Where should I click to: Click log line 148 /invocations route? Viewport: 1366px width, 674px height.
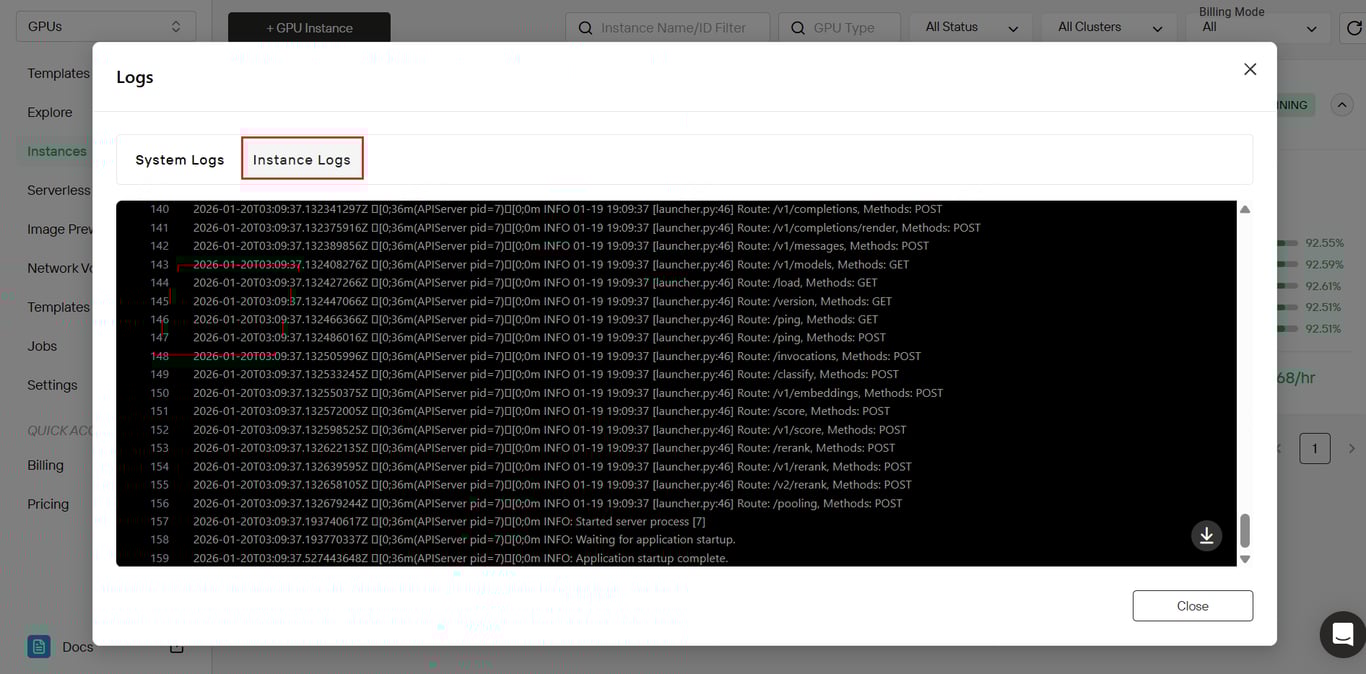point(557,356)
